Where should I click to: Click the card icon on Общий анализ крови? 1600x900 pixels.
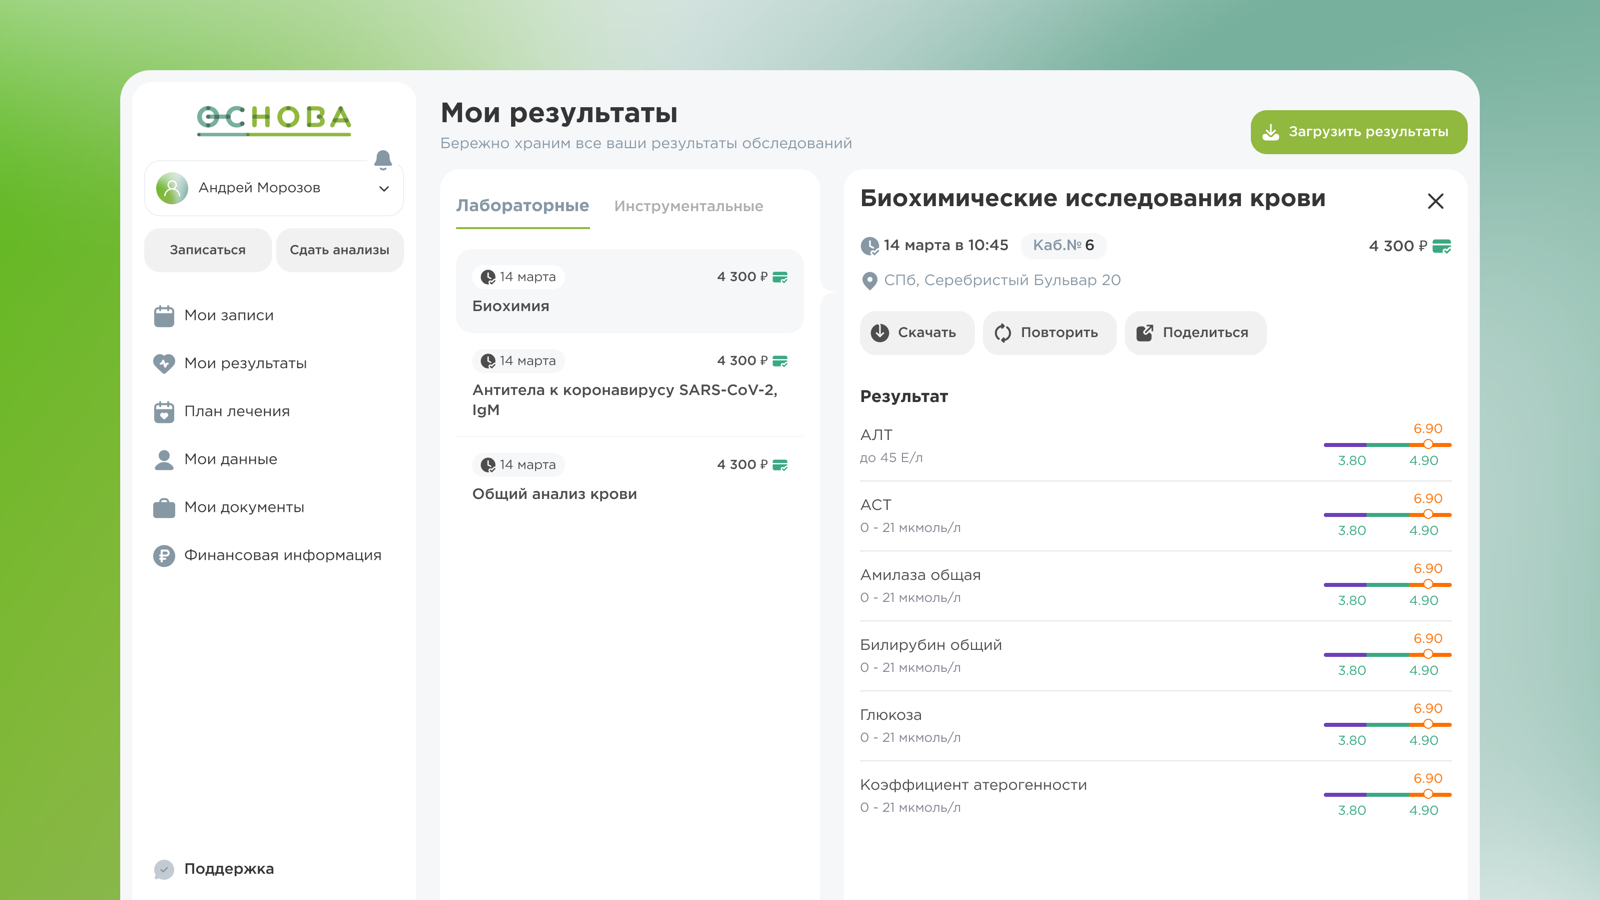coord(780,465)
